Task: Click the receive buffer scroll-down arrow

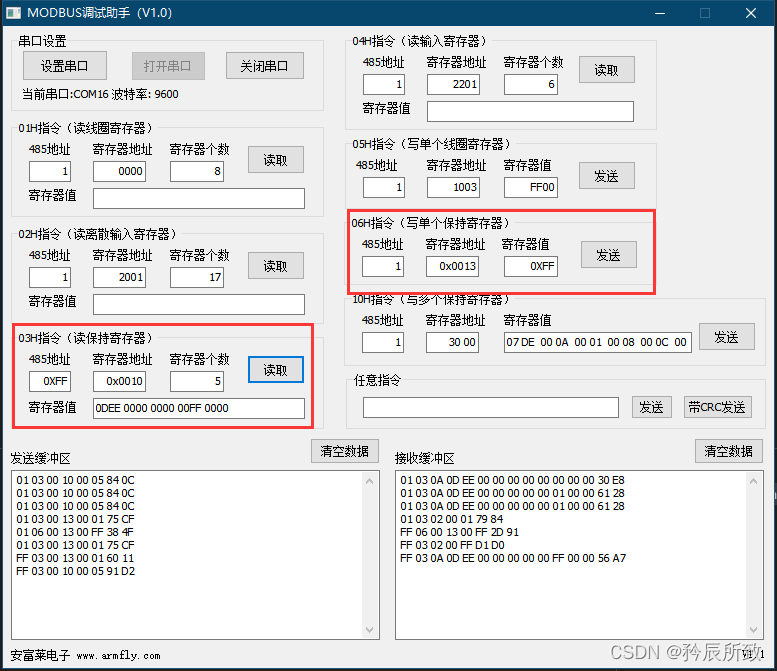Action: 754,630
